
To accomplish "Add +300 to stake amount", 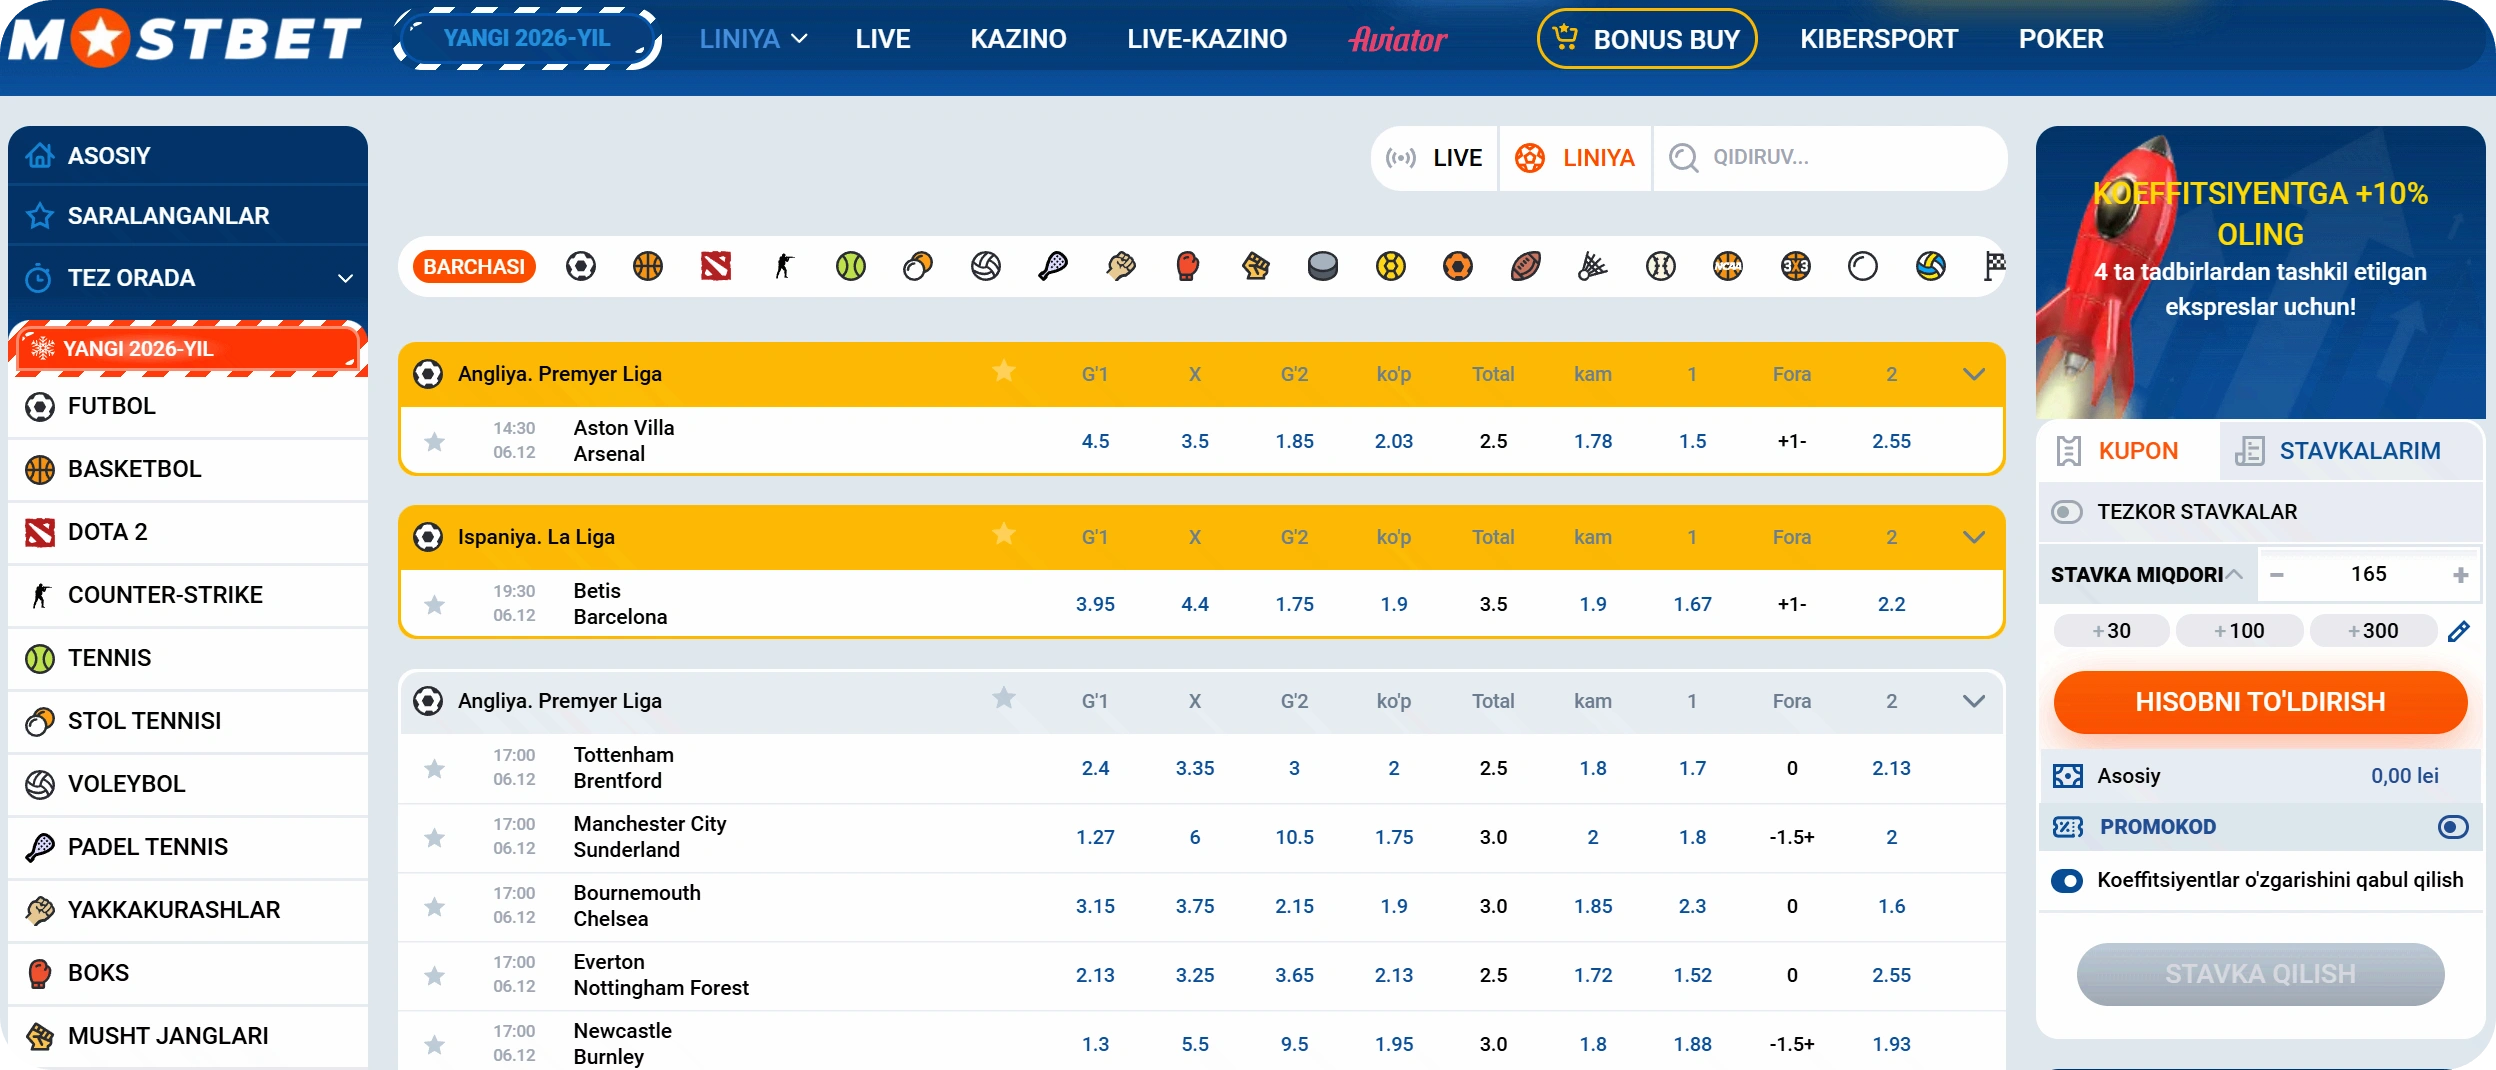I will click(2373, 631).
